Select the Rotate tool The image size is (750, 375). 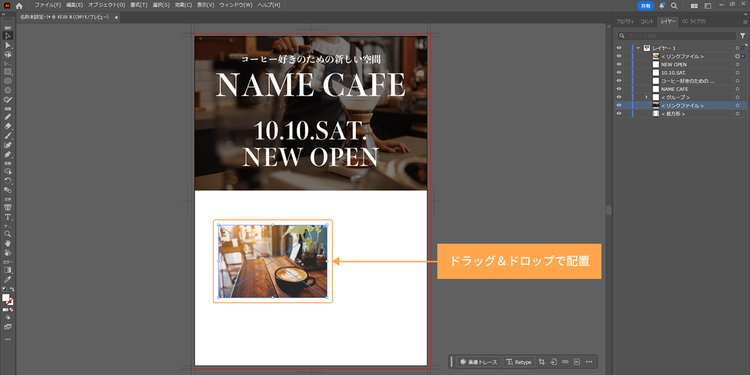8,181
